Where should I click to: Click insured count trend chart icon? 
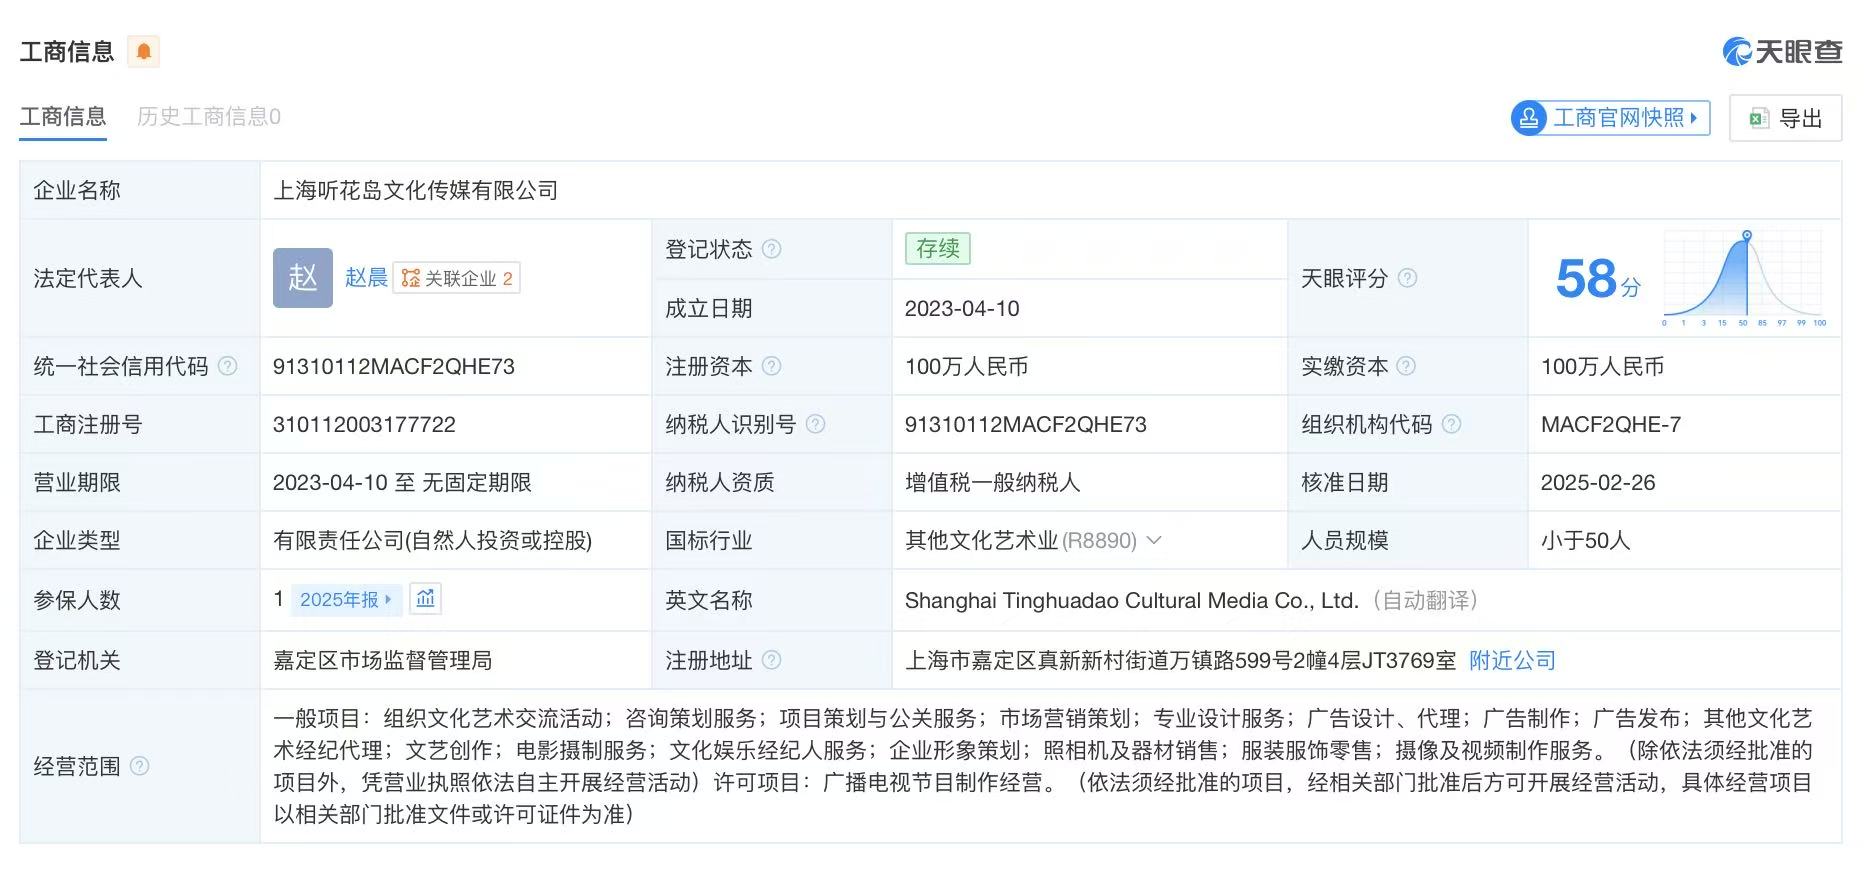426,599
